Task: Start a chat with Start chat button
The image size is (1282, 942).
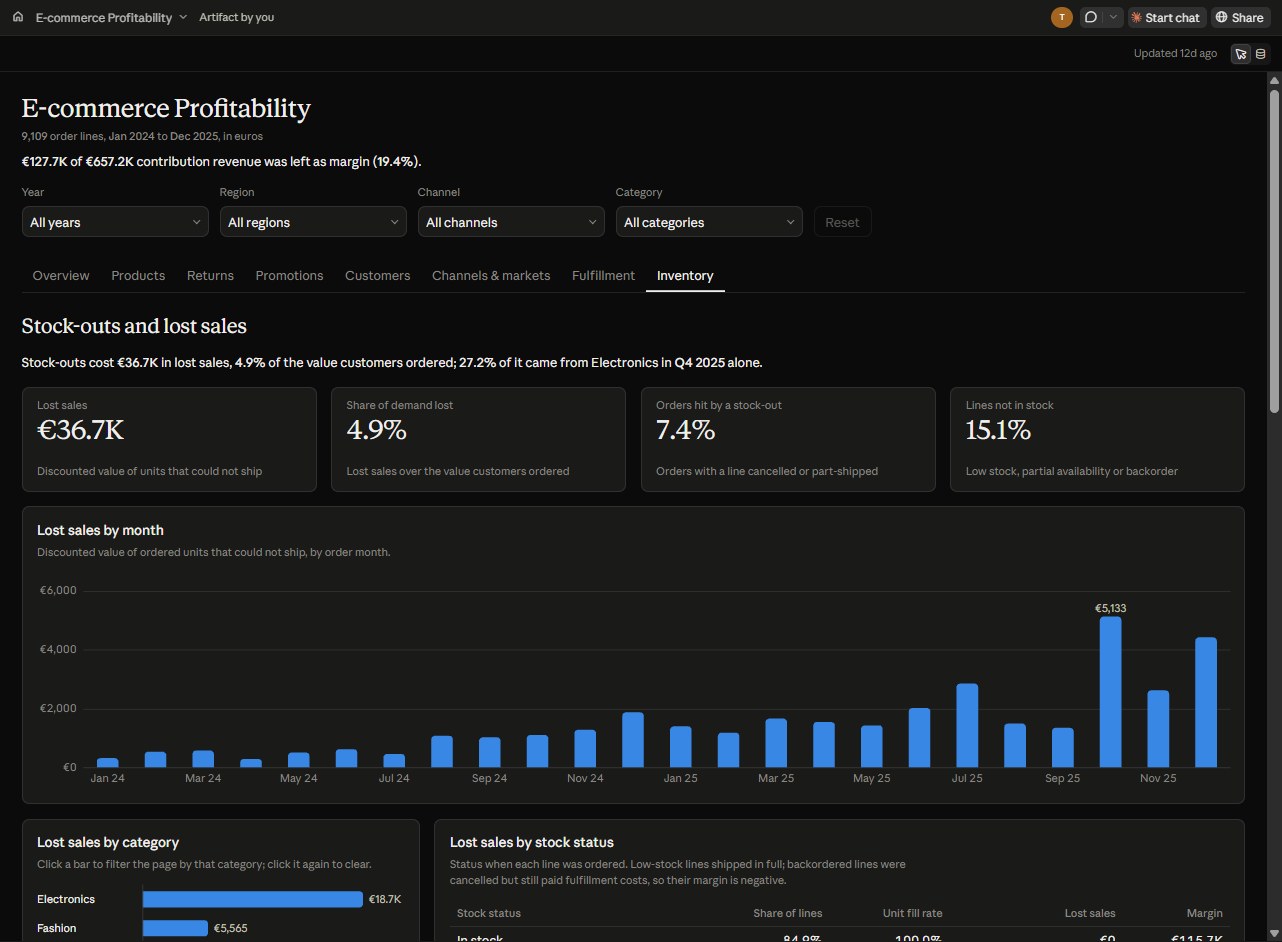Action: point(1166,17)
